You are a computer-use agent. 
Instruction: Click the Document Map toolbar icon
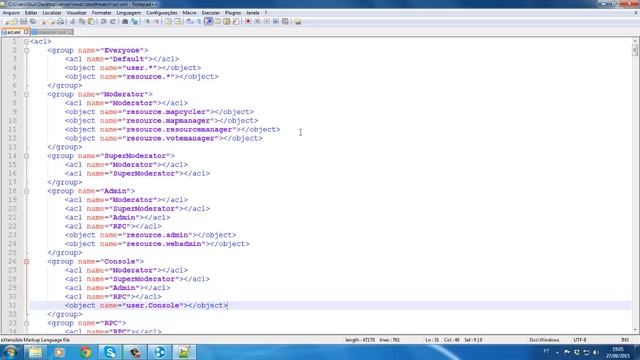(x=227, y=21)
